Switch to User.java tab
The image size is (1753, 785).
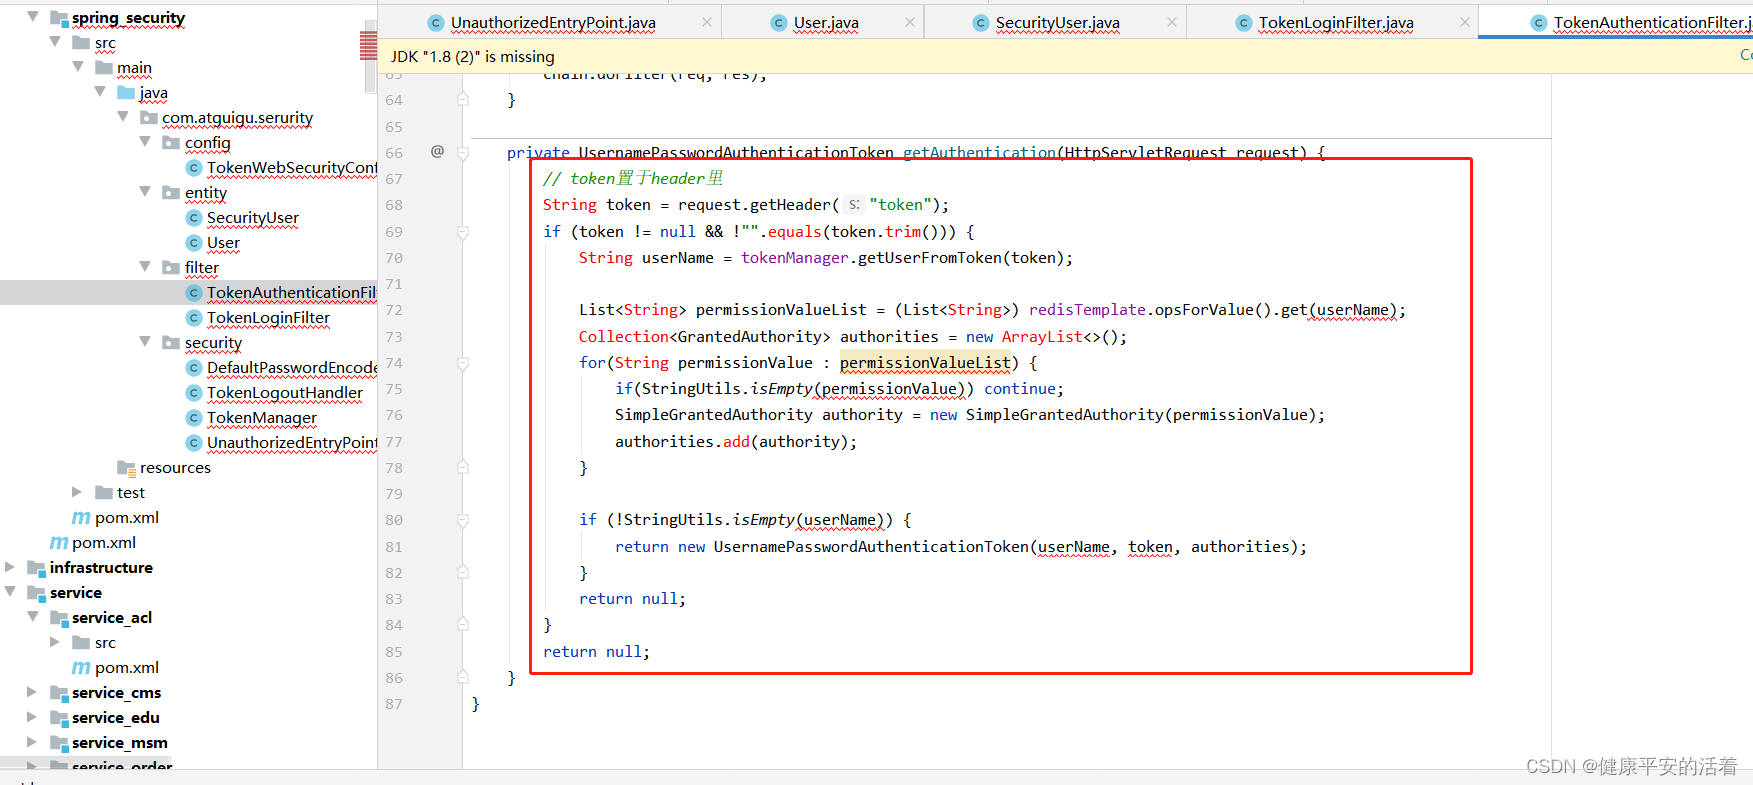(826, 22)
